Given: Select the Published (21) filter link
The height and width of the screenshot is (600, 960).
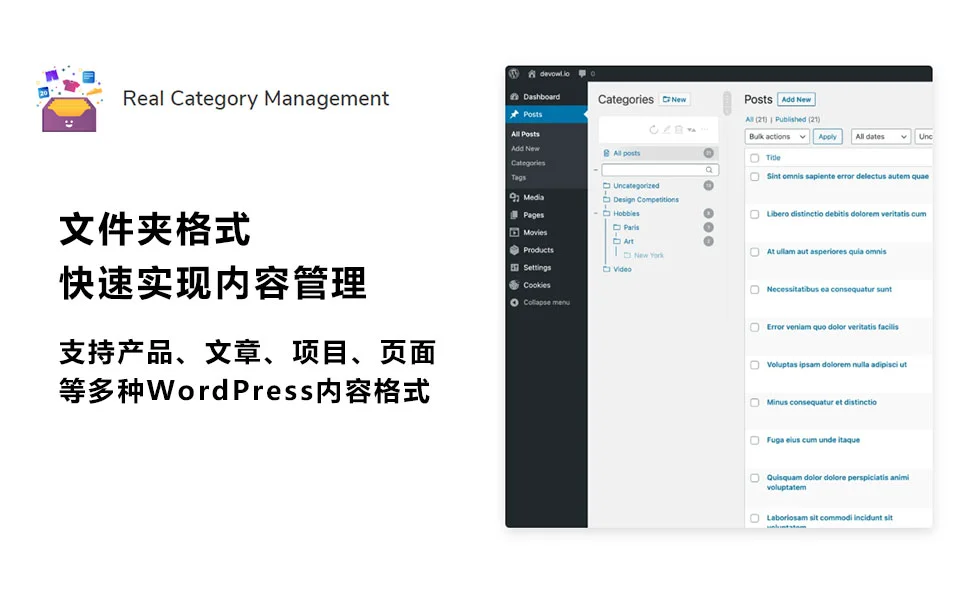Looking at the screenshot, I should (x=797, y=119).
